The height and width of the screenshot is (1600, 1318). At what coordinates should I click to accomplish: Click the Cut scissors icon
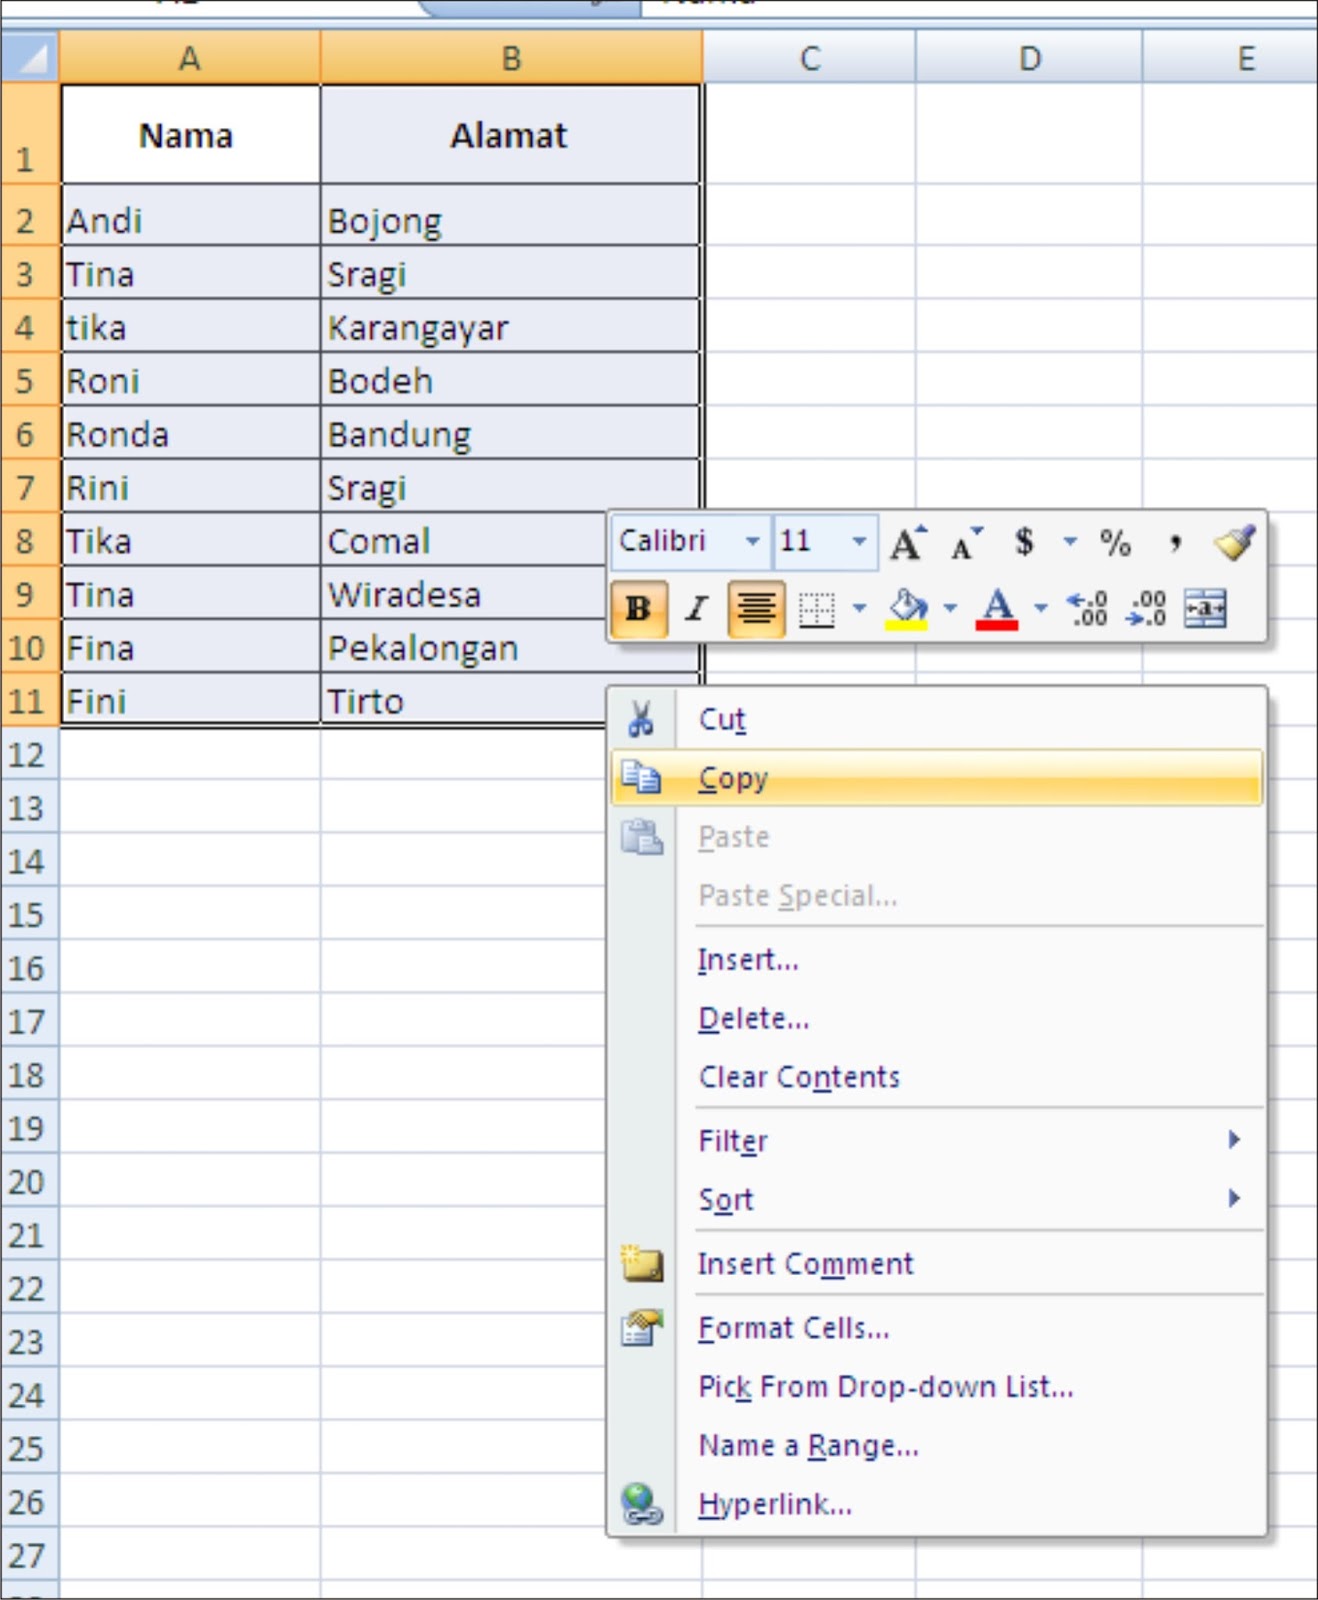[x=641, y=719]
